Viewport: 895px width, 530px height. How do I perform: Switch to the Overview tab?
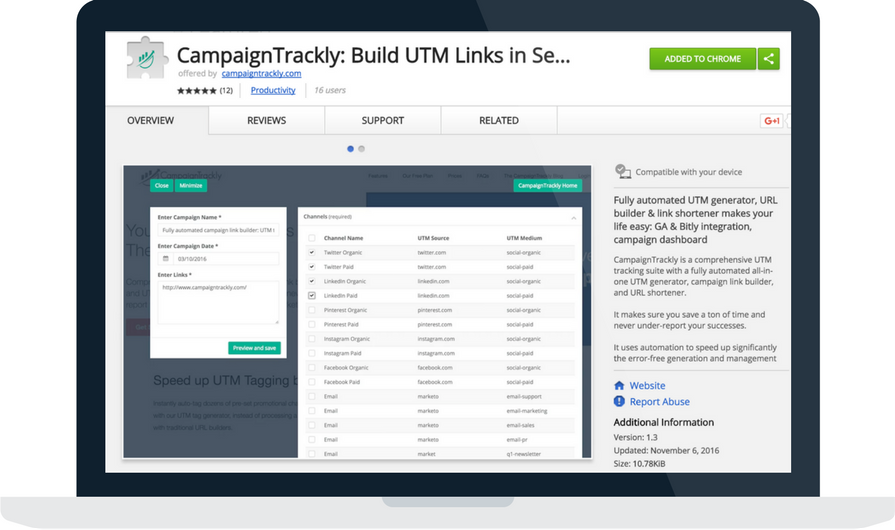point(151,120)
